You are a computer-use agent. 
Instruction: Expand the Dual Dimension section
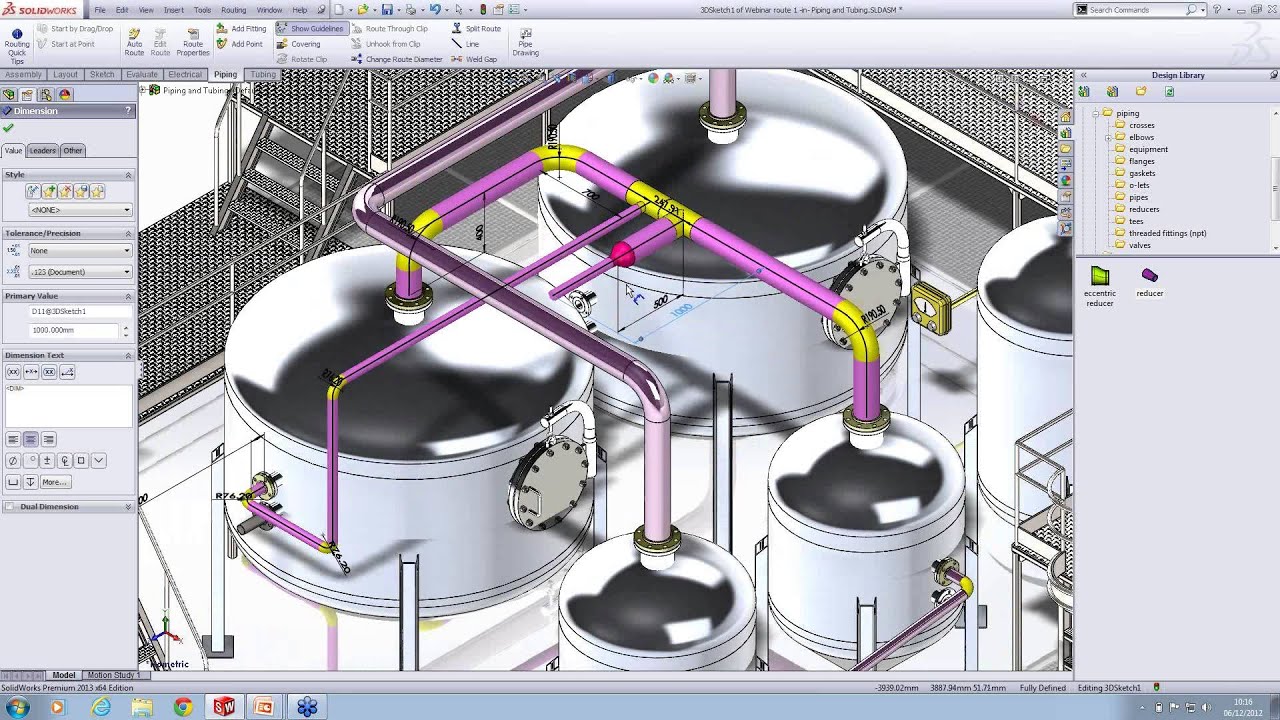click(128, 507)
